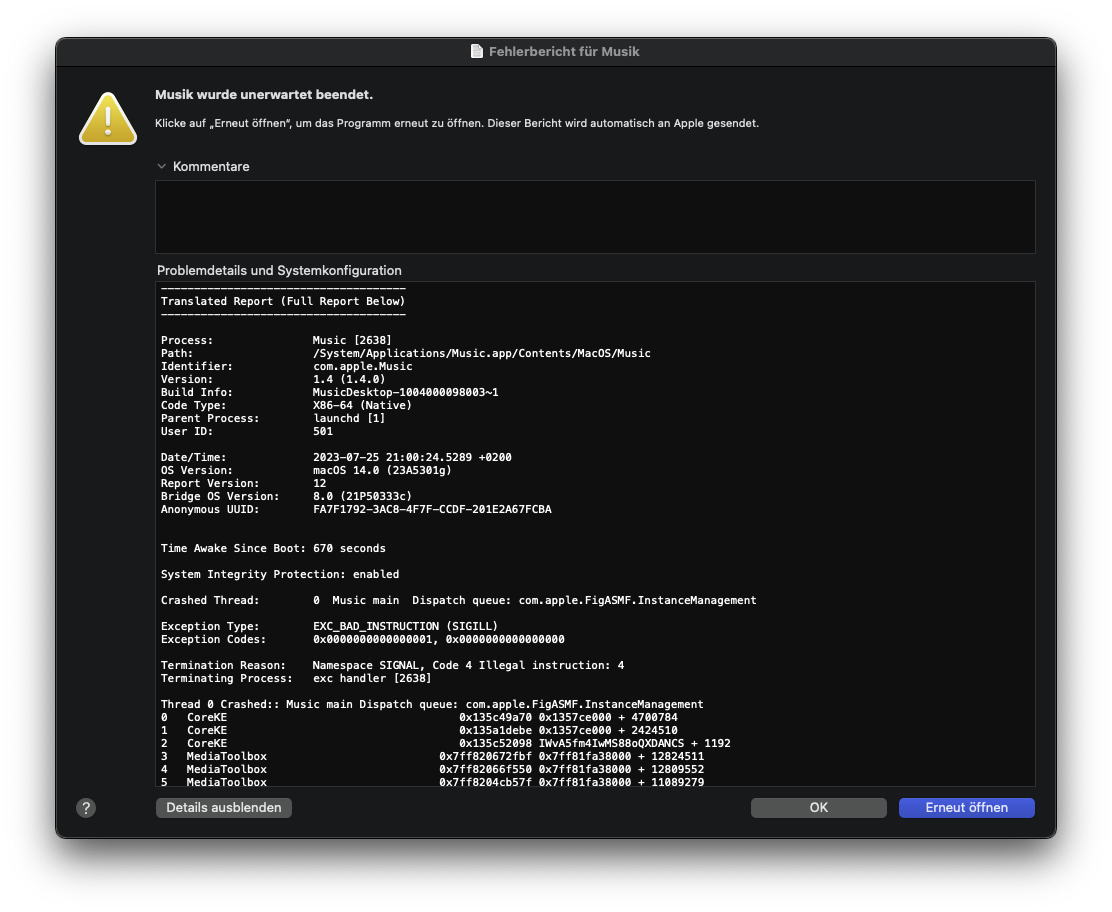1112x912 pixels.
Task: Click the Time Awake Since Boot line
Action: [x=273, y=548]
